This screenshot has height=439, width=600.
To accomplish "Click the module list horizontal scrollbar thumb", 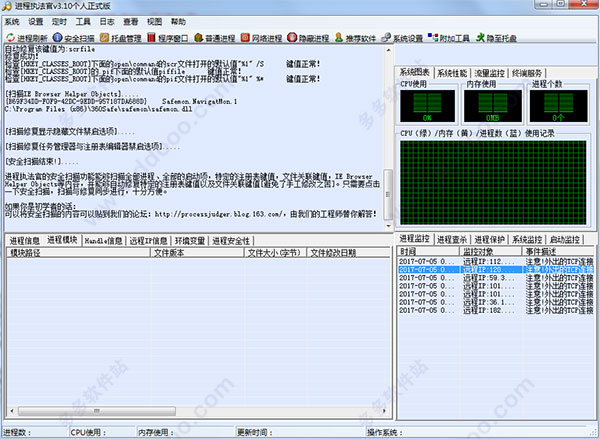I will (97, 411).
